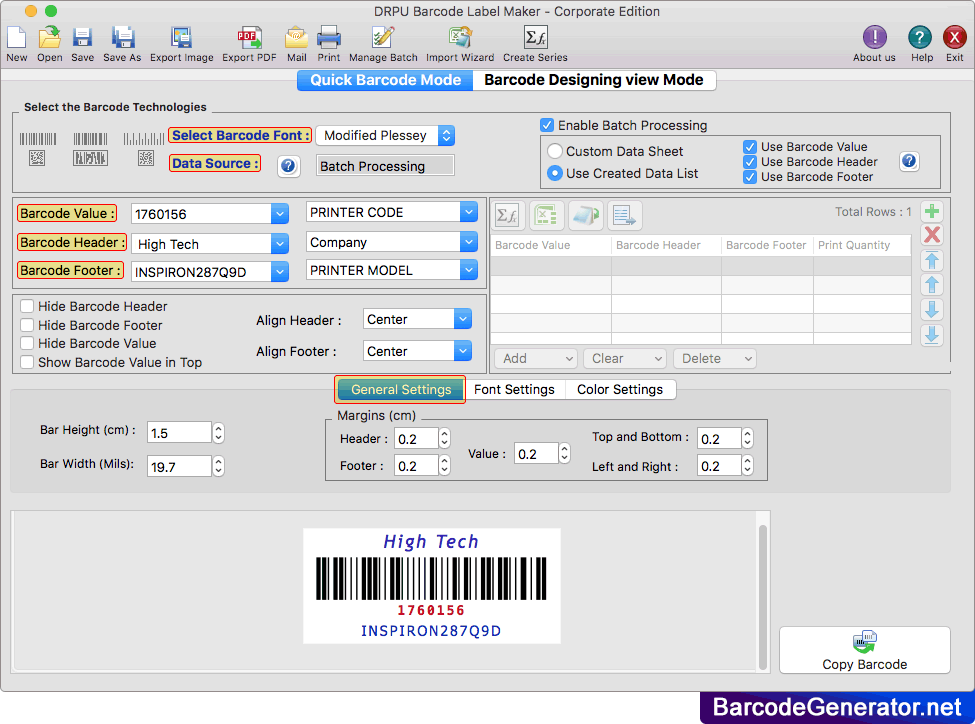Open the Clear dropdown button
This screenshot has height=724, width=975.
[625, 358]
